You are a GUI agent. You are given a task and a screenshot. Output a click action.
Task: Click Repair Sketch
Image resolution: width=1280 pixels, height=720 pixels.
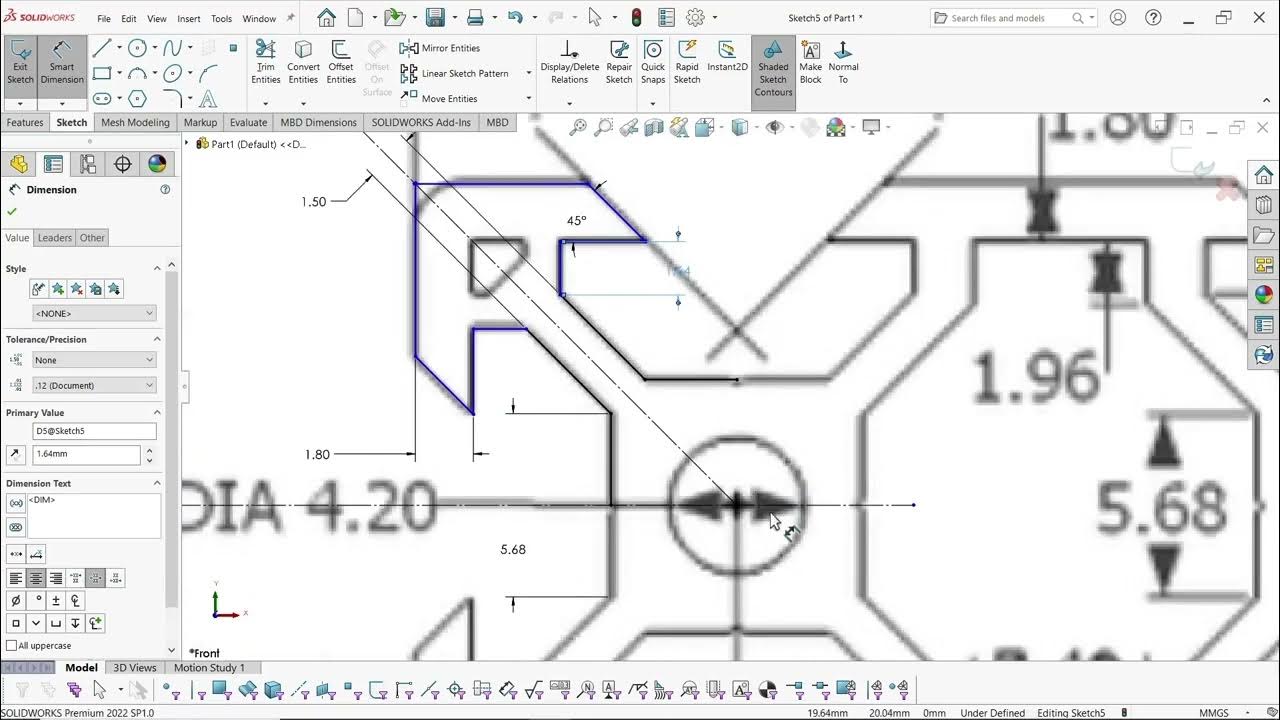coord(619,63)
